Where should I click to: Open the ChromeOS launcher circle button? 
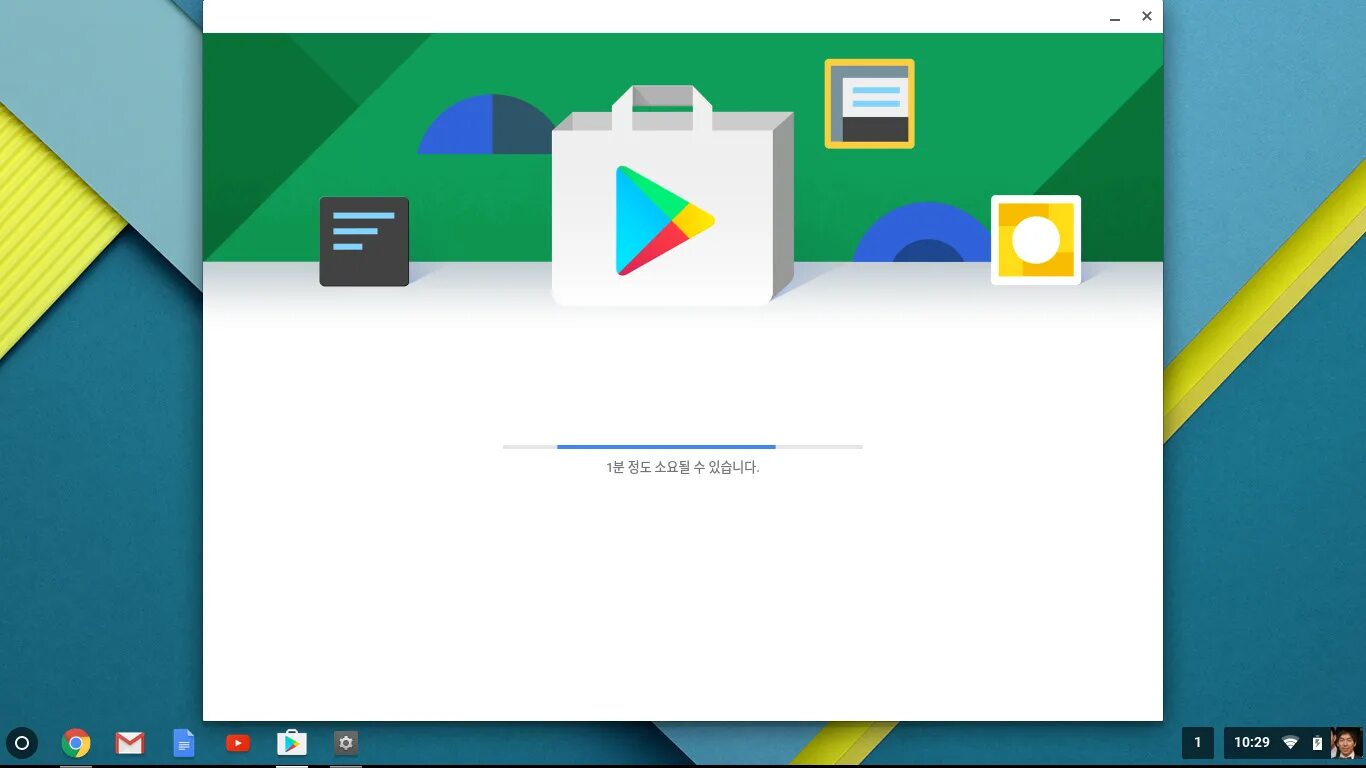coord(22,743)
